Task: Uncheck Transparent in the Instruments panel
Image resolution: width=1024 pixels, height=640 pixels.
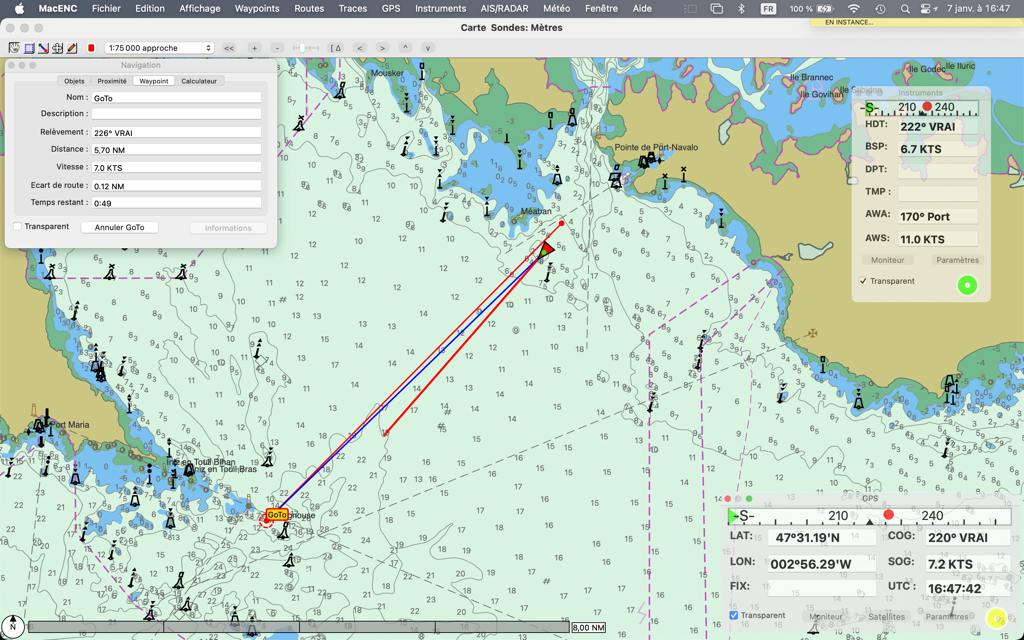Action: click(863, 281)
